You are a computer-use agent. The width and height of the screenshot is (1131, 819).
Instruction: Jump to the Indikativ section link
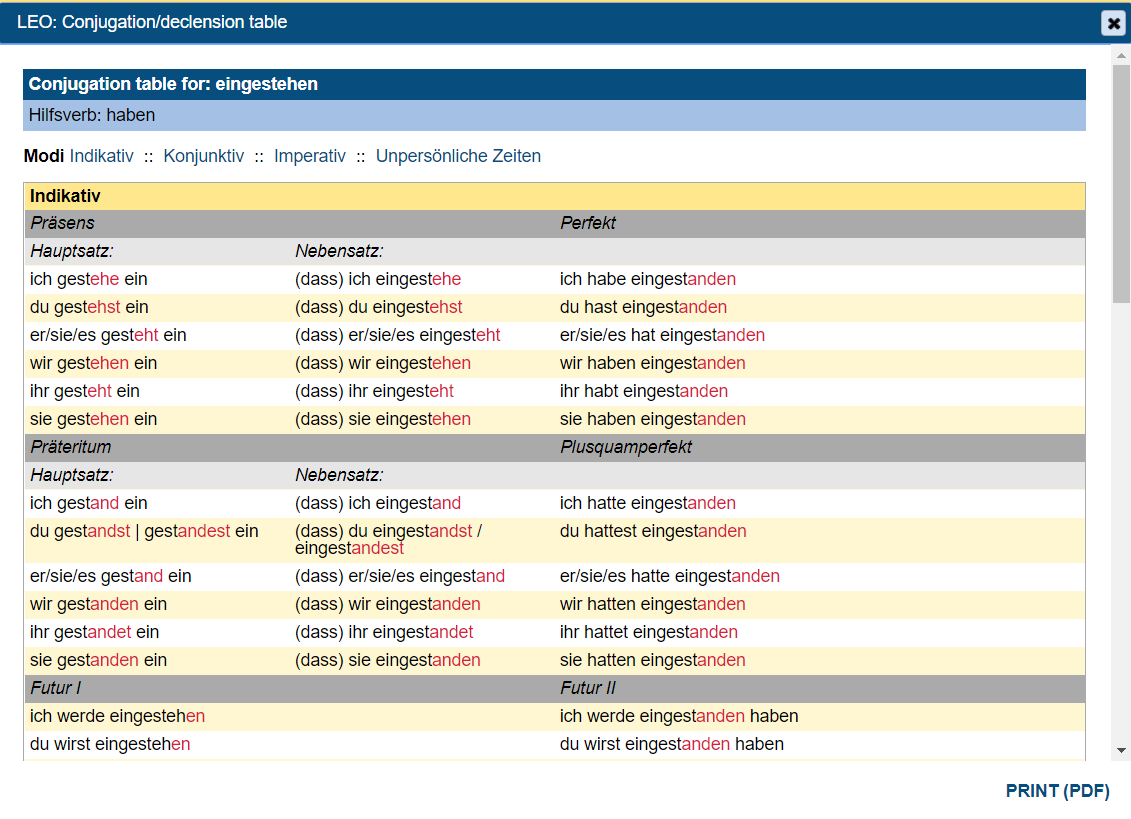tap(102, 156)
